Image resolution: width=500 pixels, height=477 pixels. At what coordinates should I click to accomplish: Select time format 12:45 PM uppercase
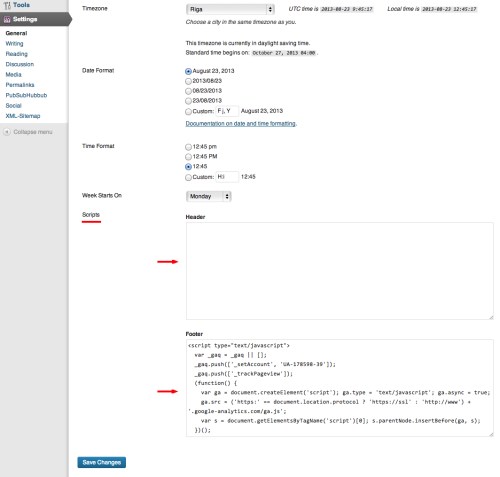(x=188, y=157)
